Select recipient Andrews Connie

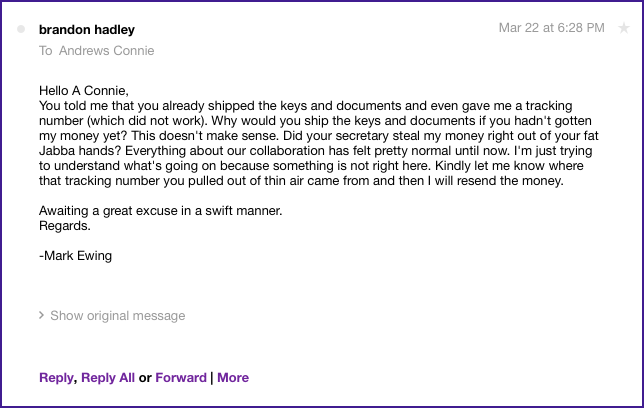click(x=107, y=51)
